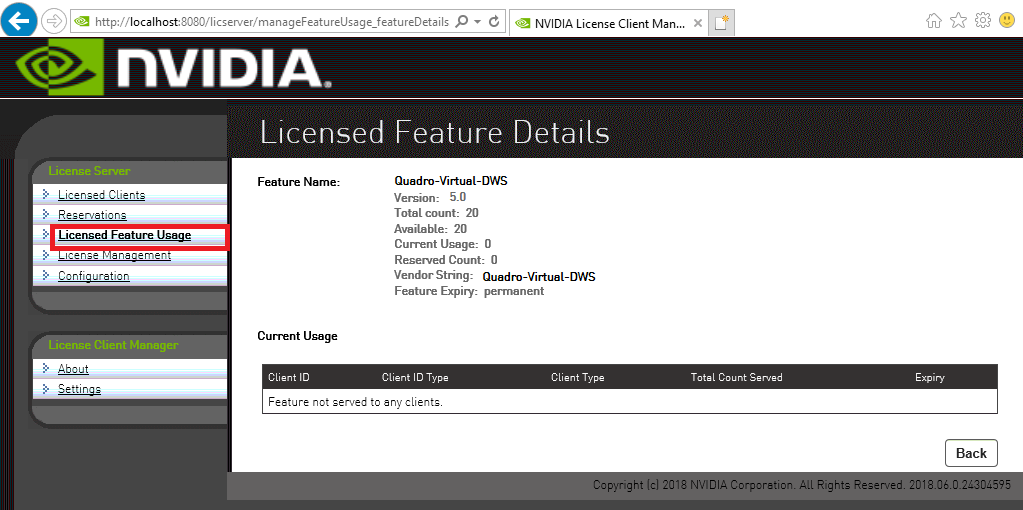Open a new tab with the new tab button
Screen dimensions: 1023x510
coord(721,22)
